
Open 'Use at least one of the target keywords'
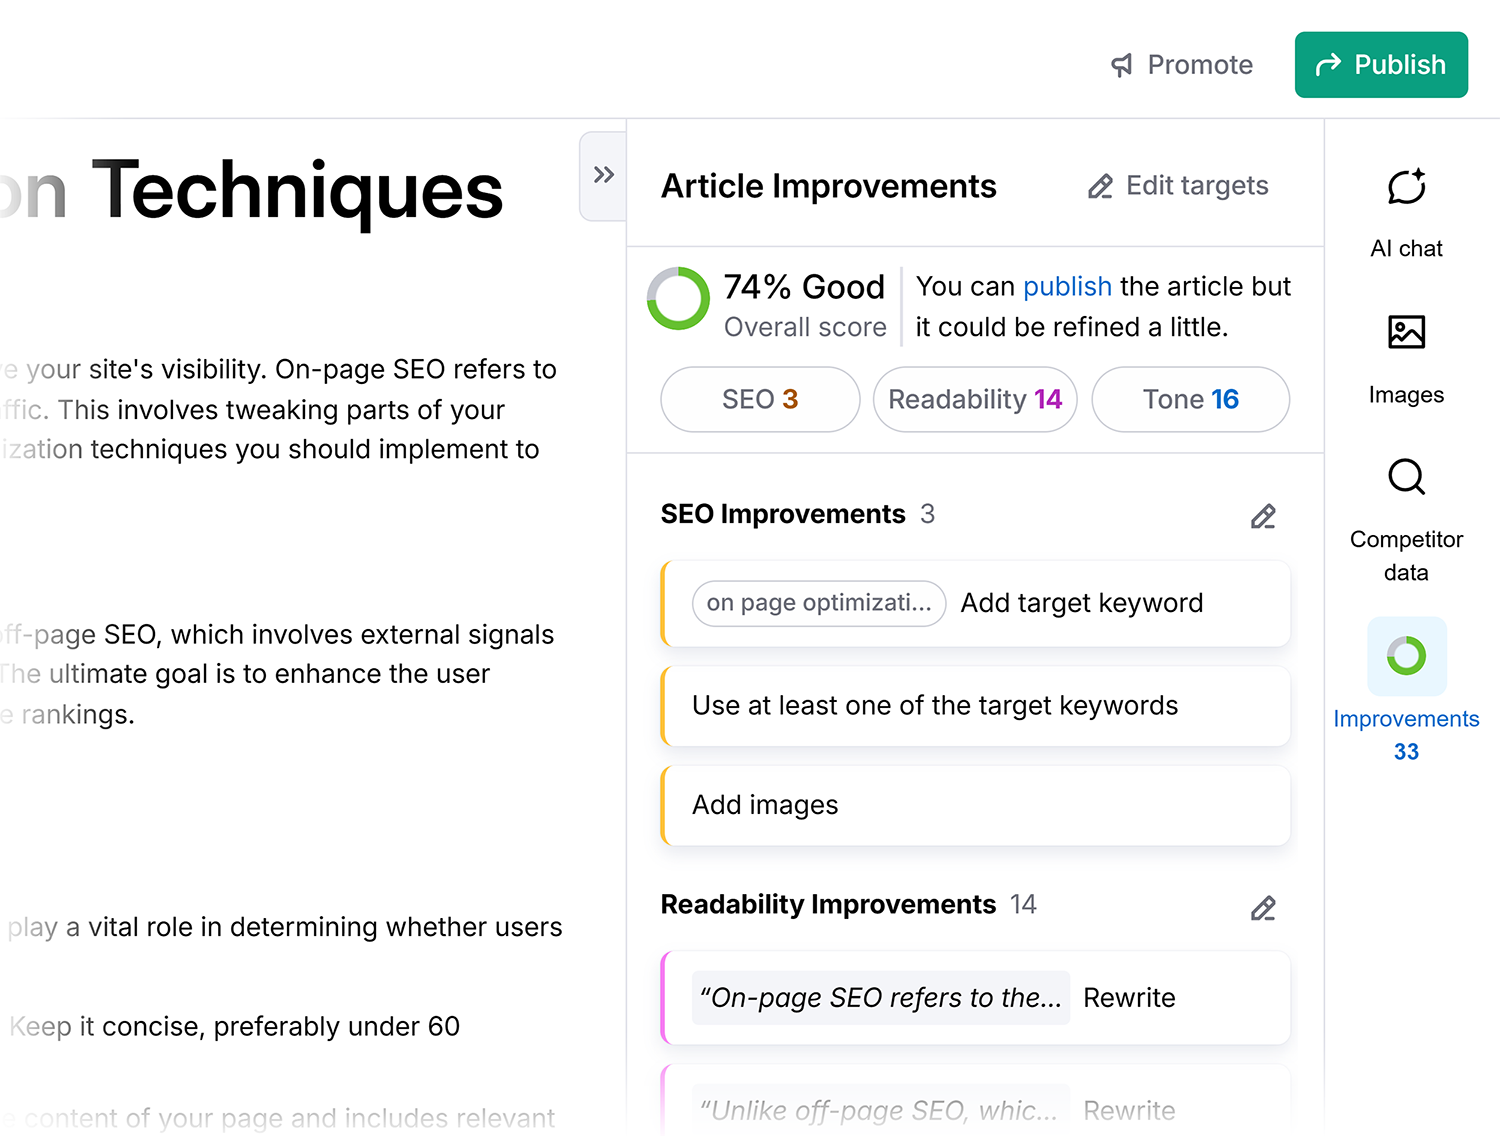point(975,706)
